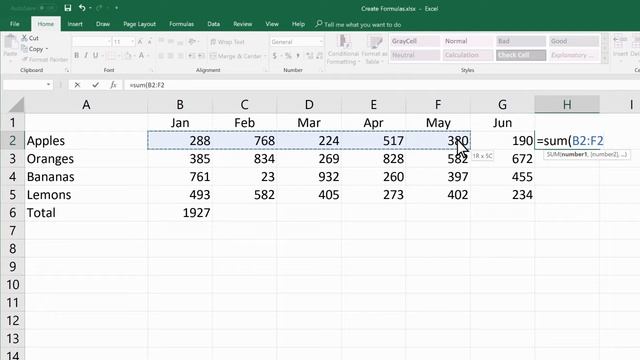This screenshot has height=360, width=640.
Task: Click the Save icon in the title bar
Action: [68, 8]
